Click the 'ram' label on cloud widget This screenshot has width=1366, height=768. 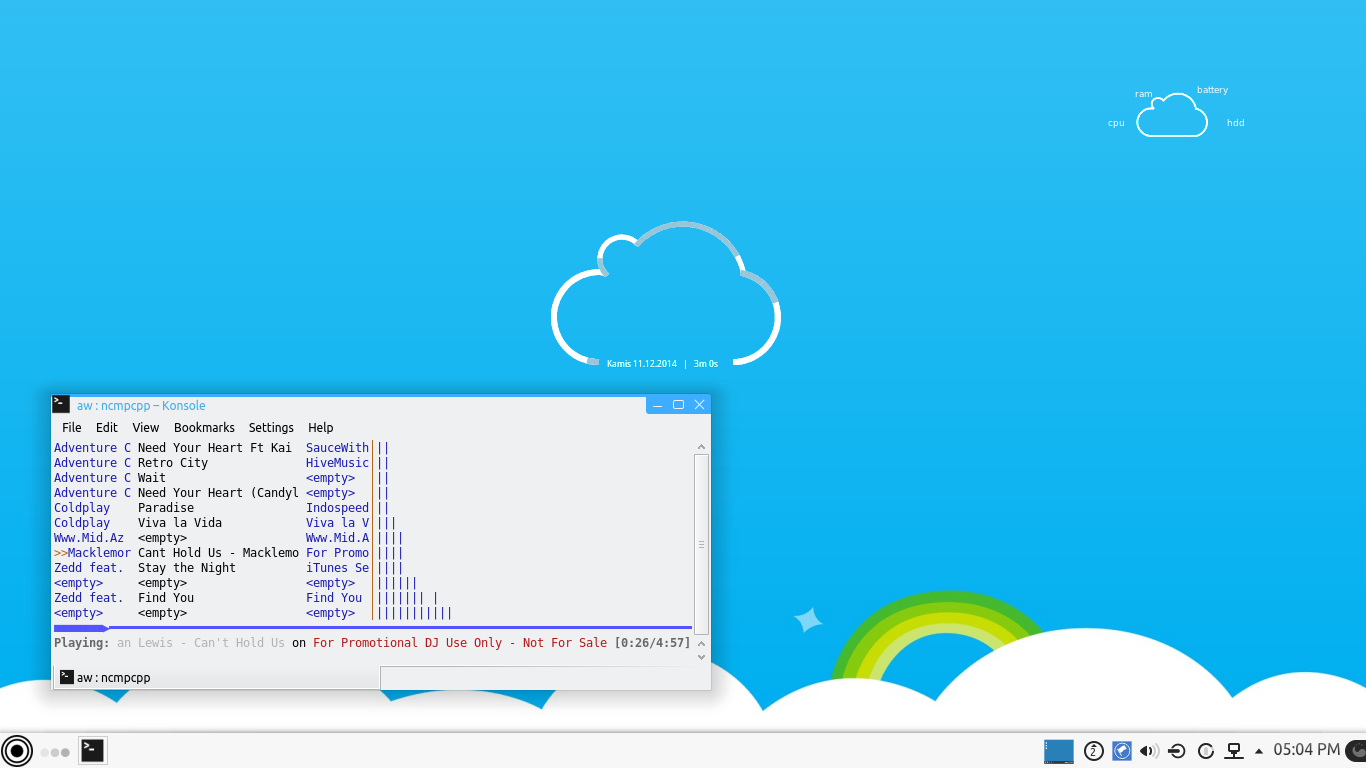pyautogui.click(x=1143, y=94)
